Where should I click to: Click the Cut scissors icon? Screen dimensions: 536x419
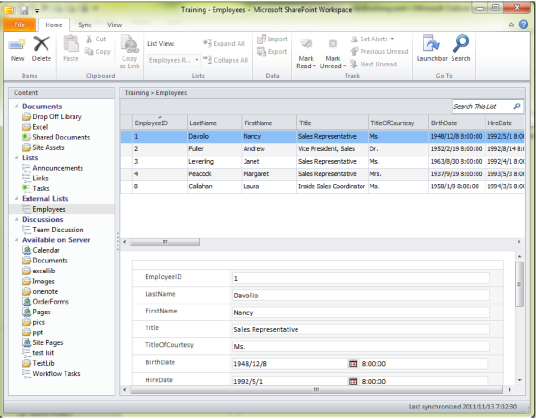pyautogui.click(x=89, y=39)
